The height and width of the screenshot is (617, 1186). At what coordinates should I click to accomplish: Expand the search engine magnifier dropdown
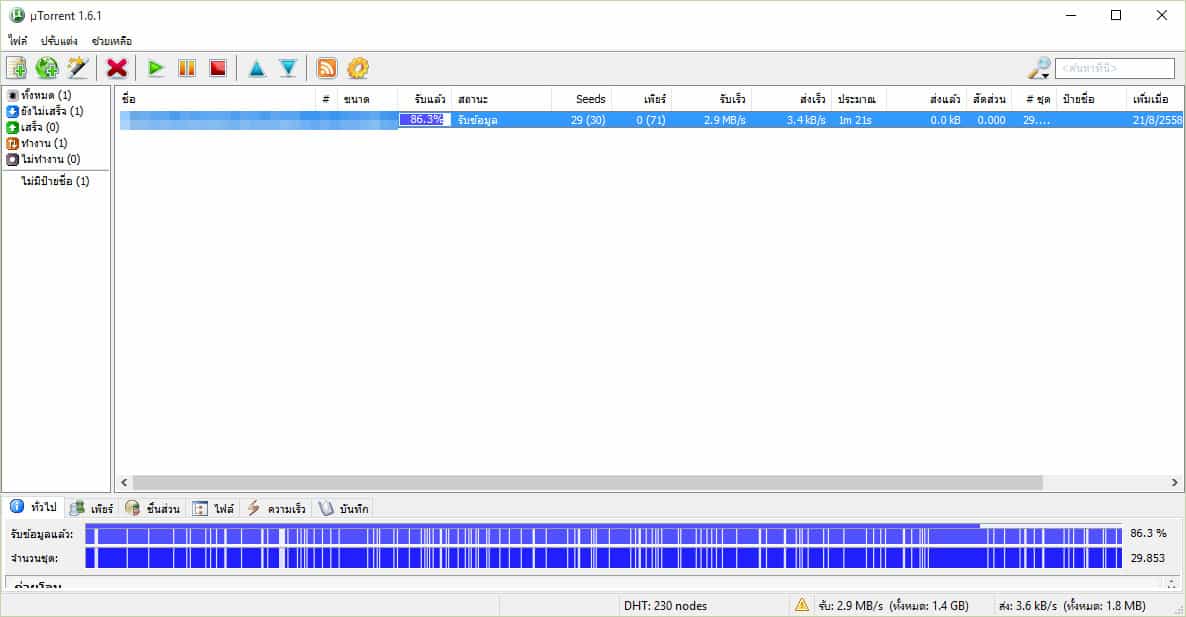1040,68
